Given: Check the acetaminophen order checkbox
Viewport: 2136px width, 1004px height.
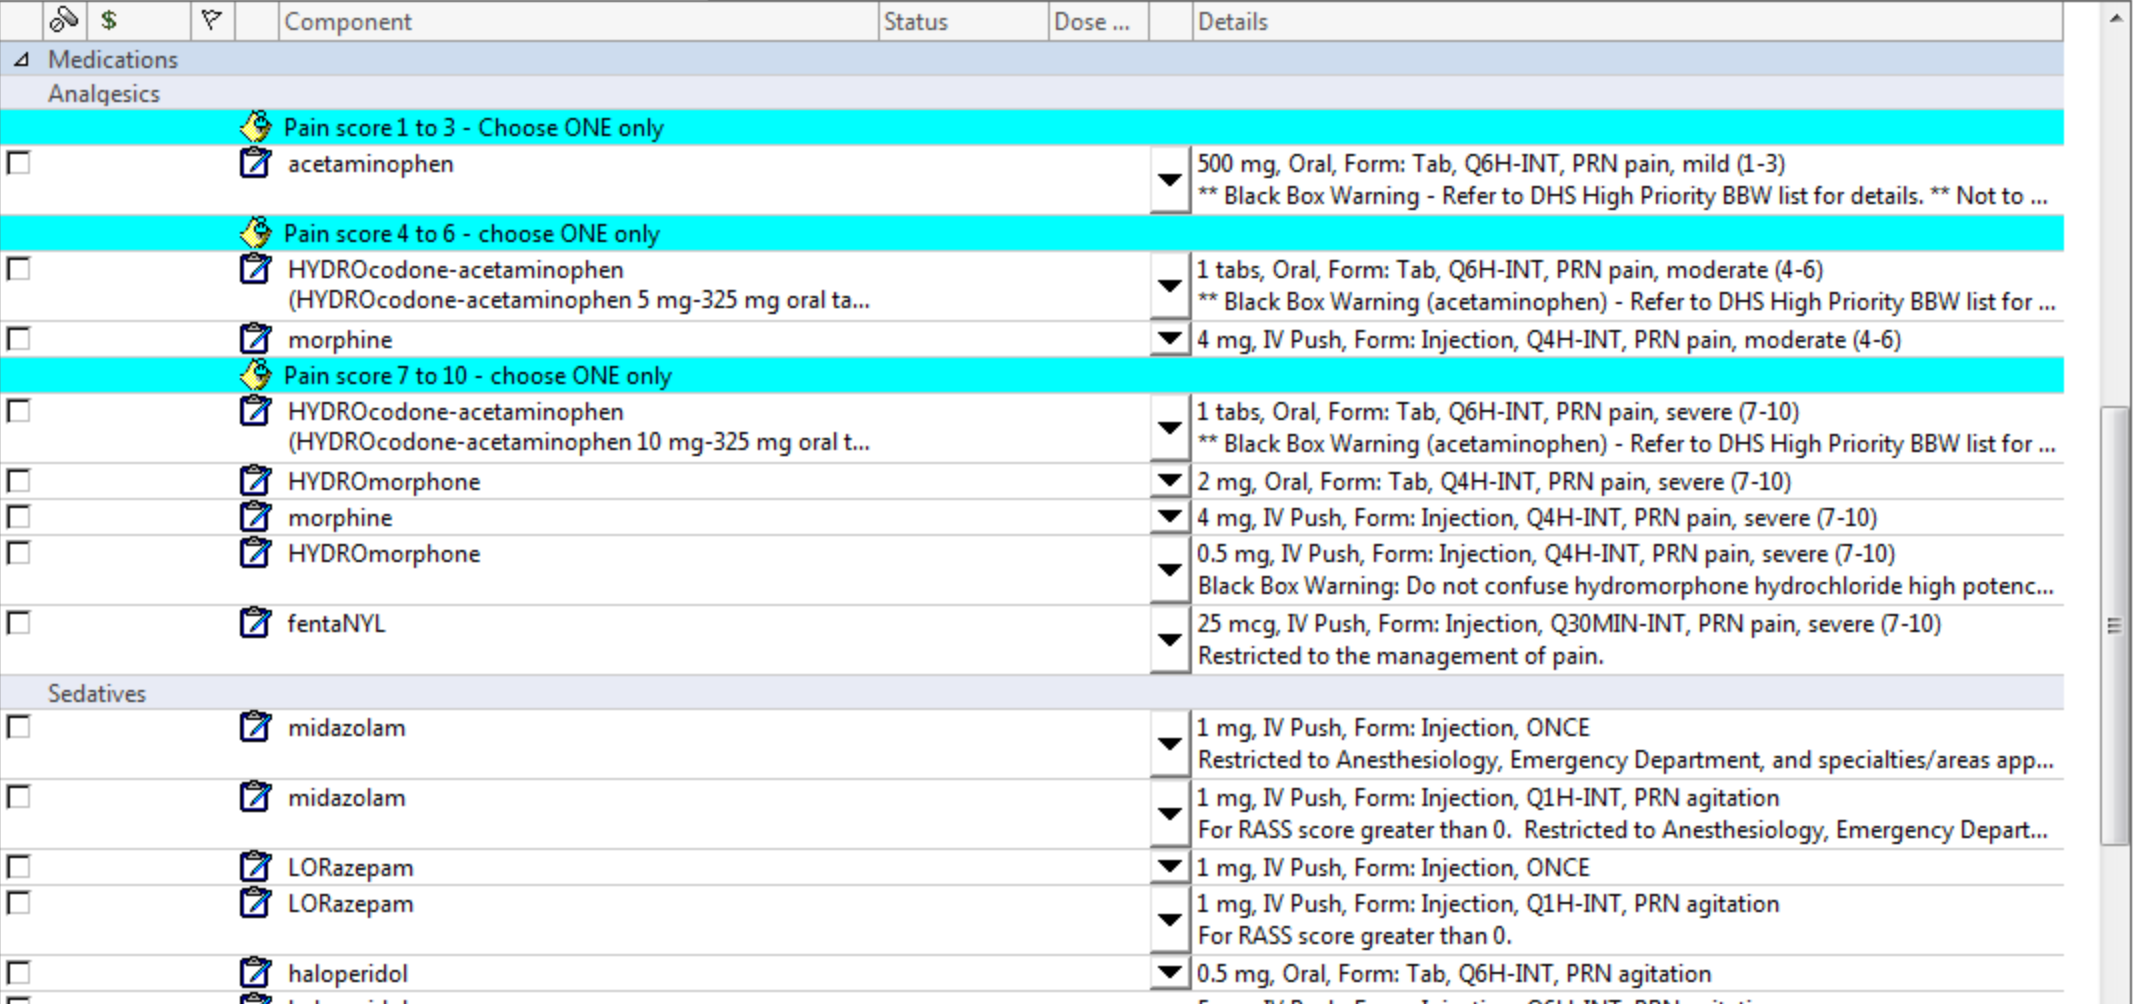Looking at the screenshot, I should [19, 163].
